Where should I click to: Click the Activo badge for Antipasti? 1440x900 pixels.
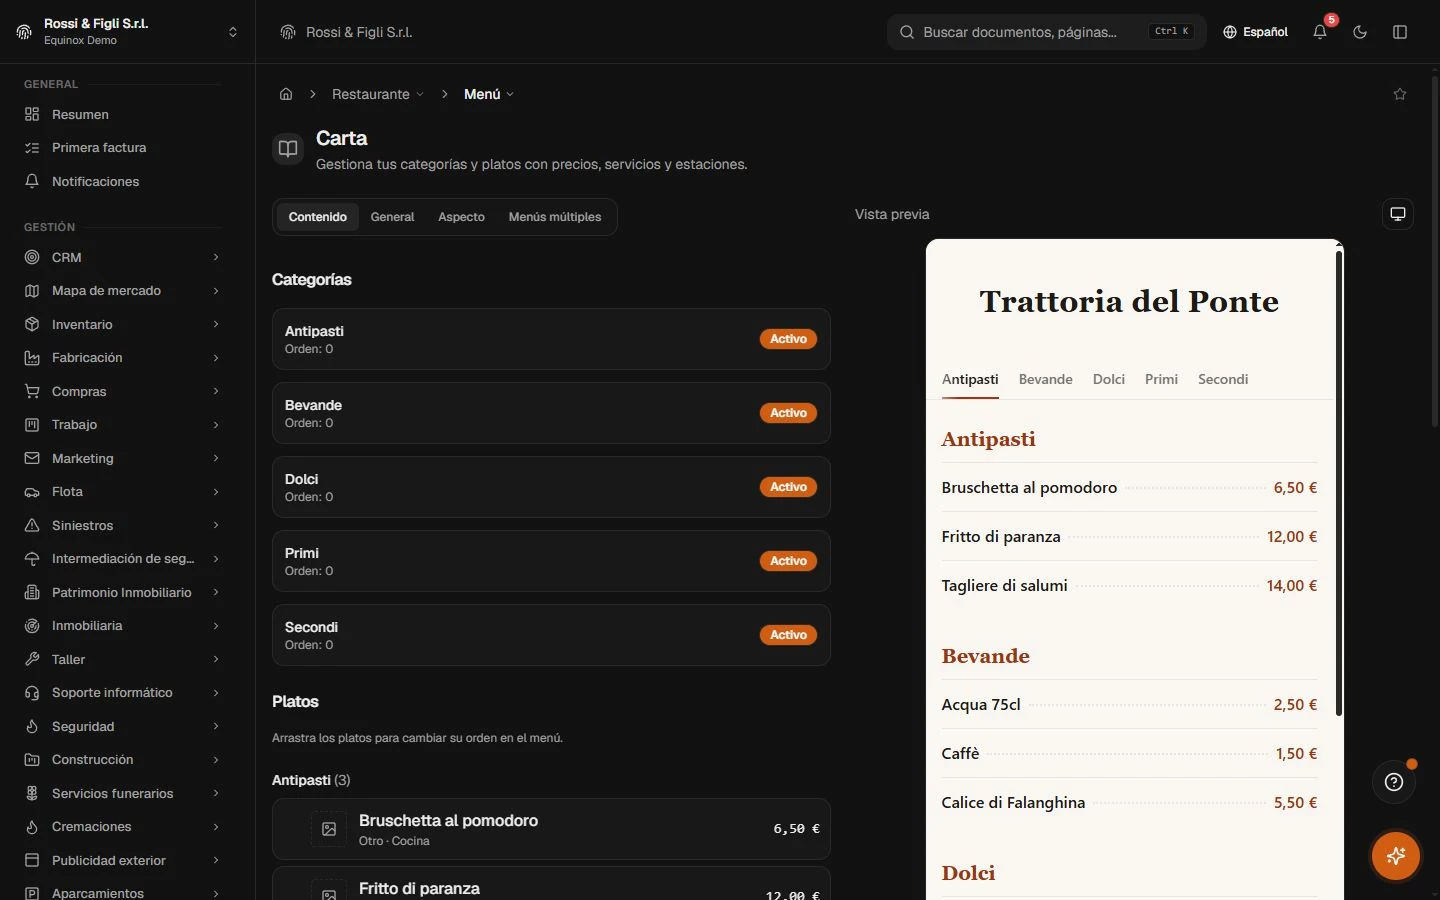point(789,339)
